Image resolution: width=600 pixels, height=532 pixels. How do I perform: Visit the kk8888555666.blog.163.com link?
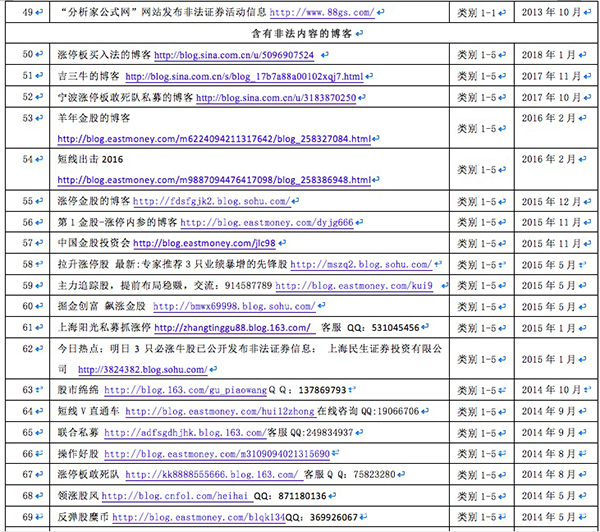(212, 475)
